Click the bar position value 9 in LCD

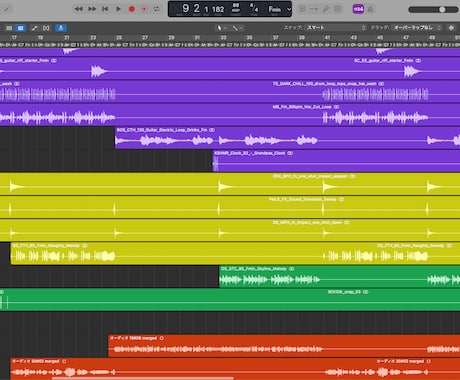[x=185, y=8]
